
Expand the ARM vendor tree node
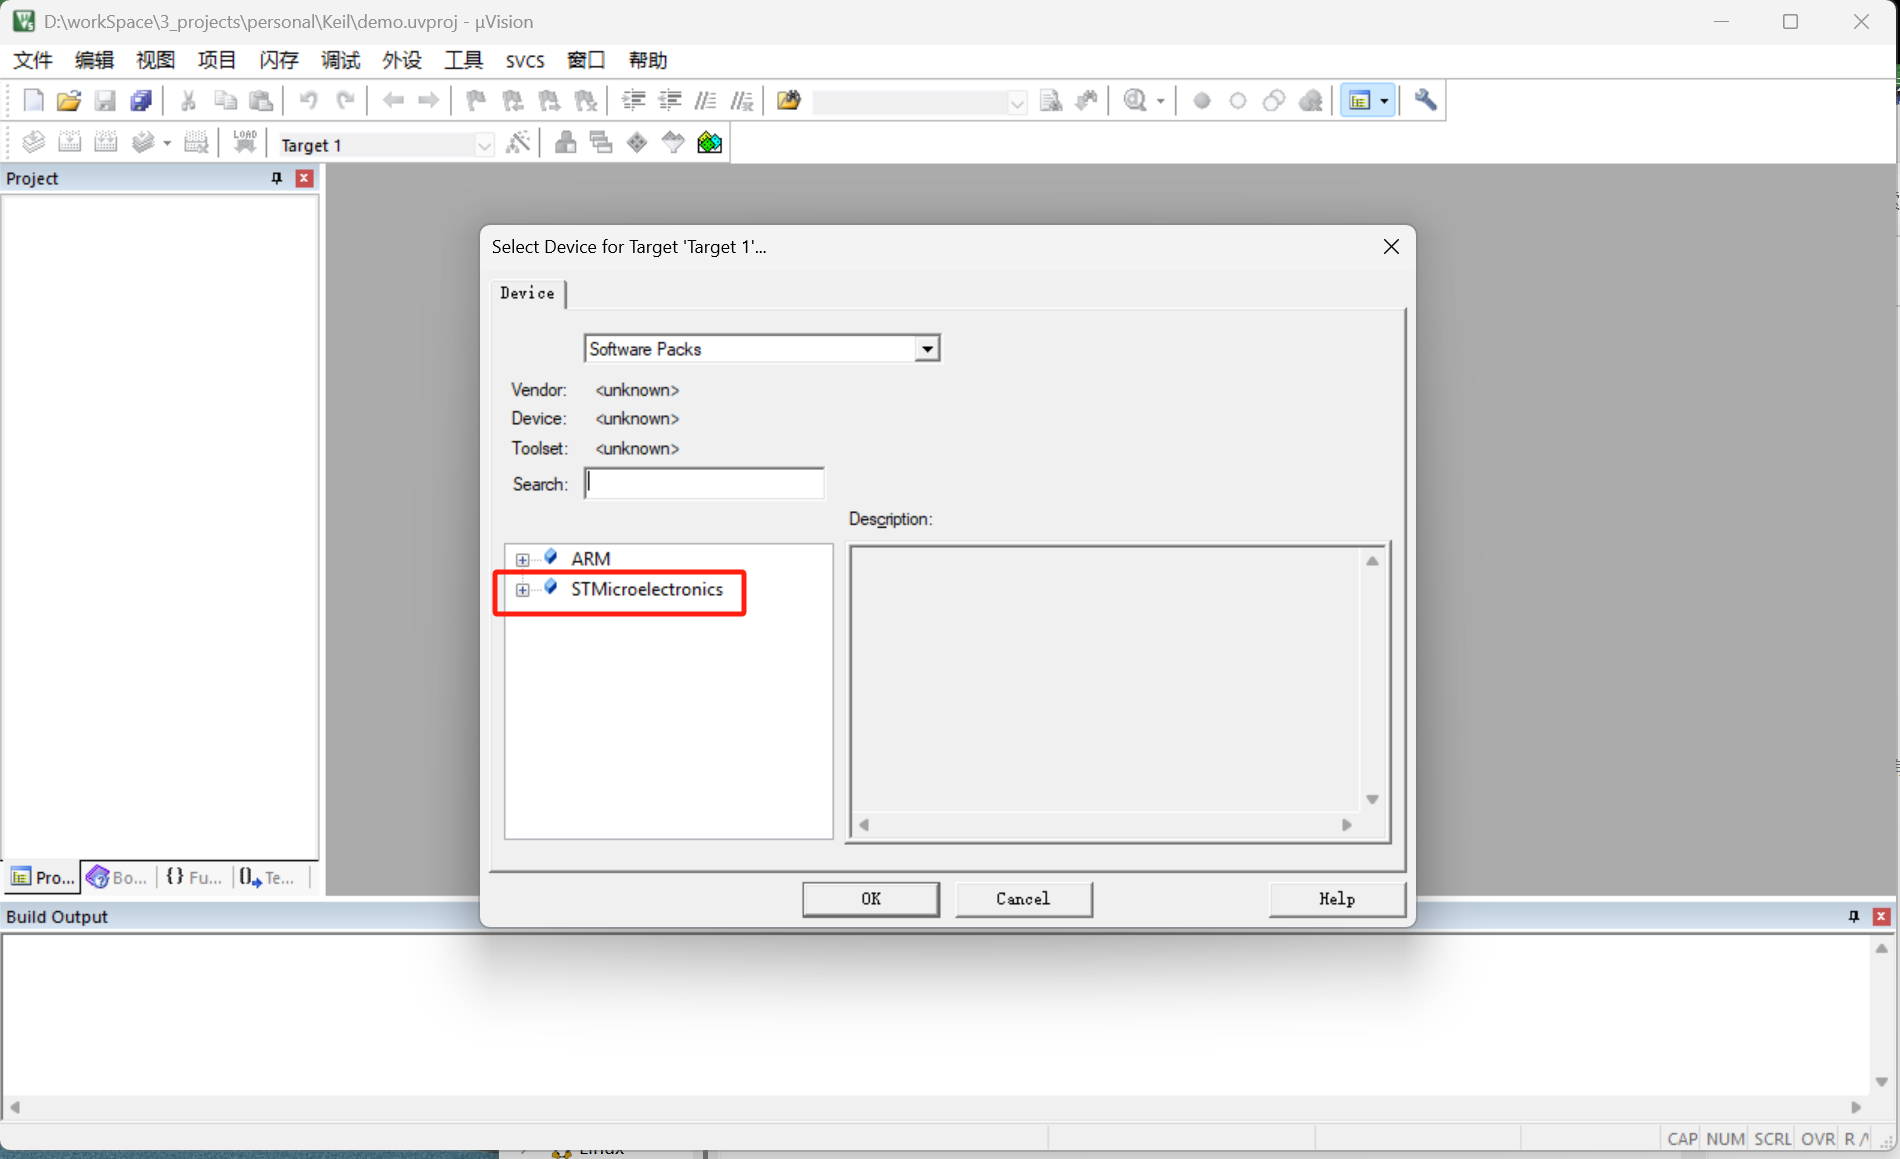click(x=522, y=559)
